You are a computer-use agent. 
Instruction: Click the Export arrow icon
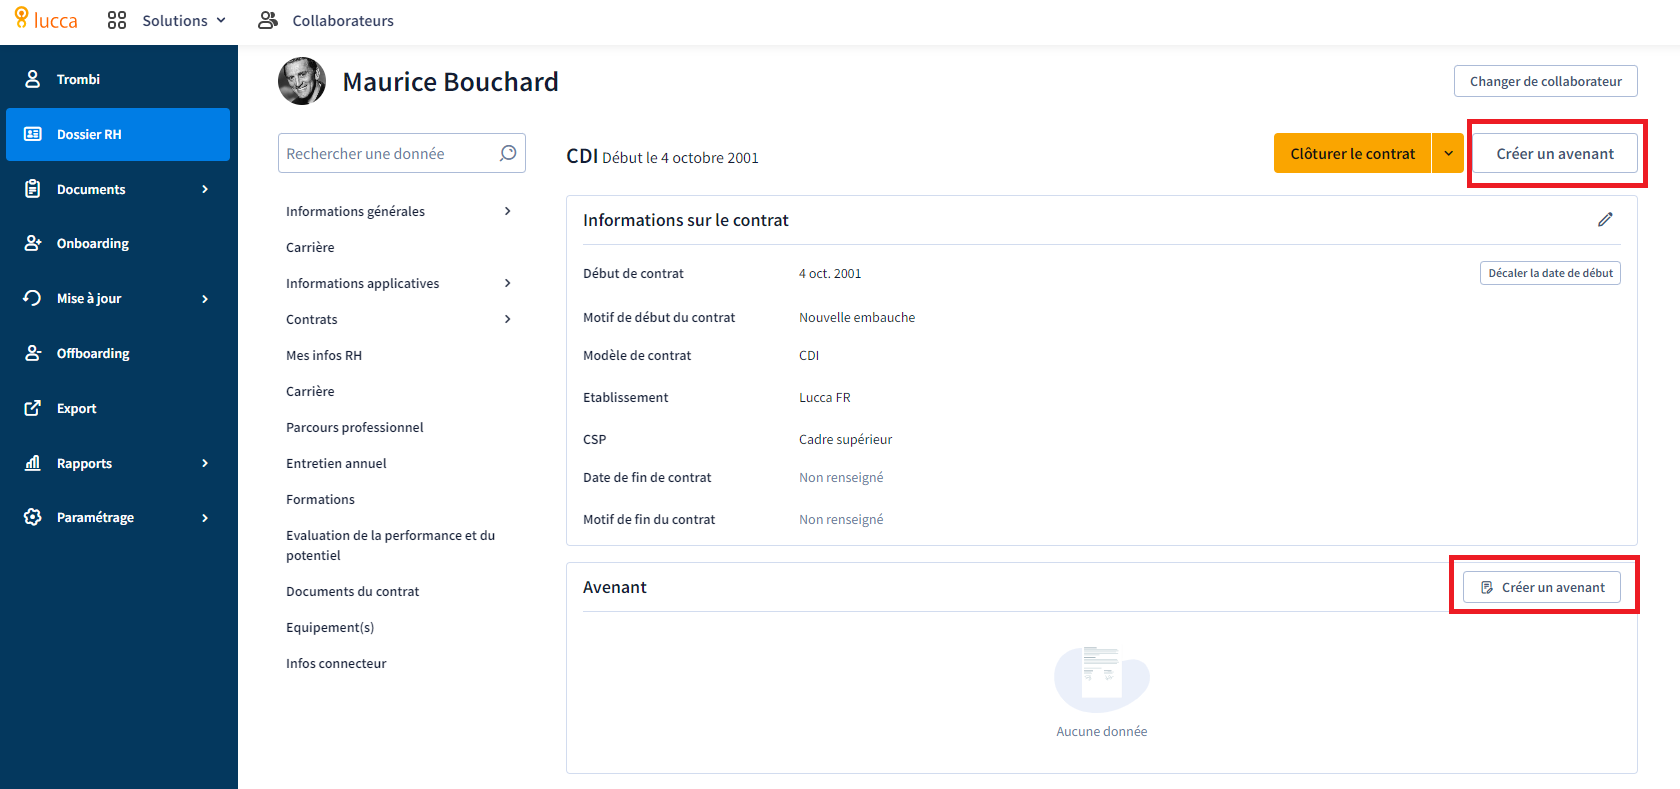point(33,408)
